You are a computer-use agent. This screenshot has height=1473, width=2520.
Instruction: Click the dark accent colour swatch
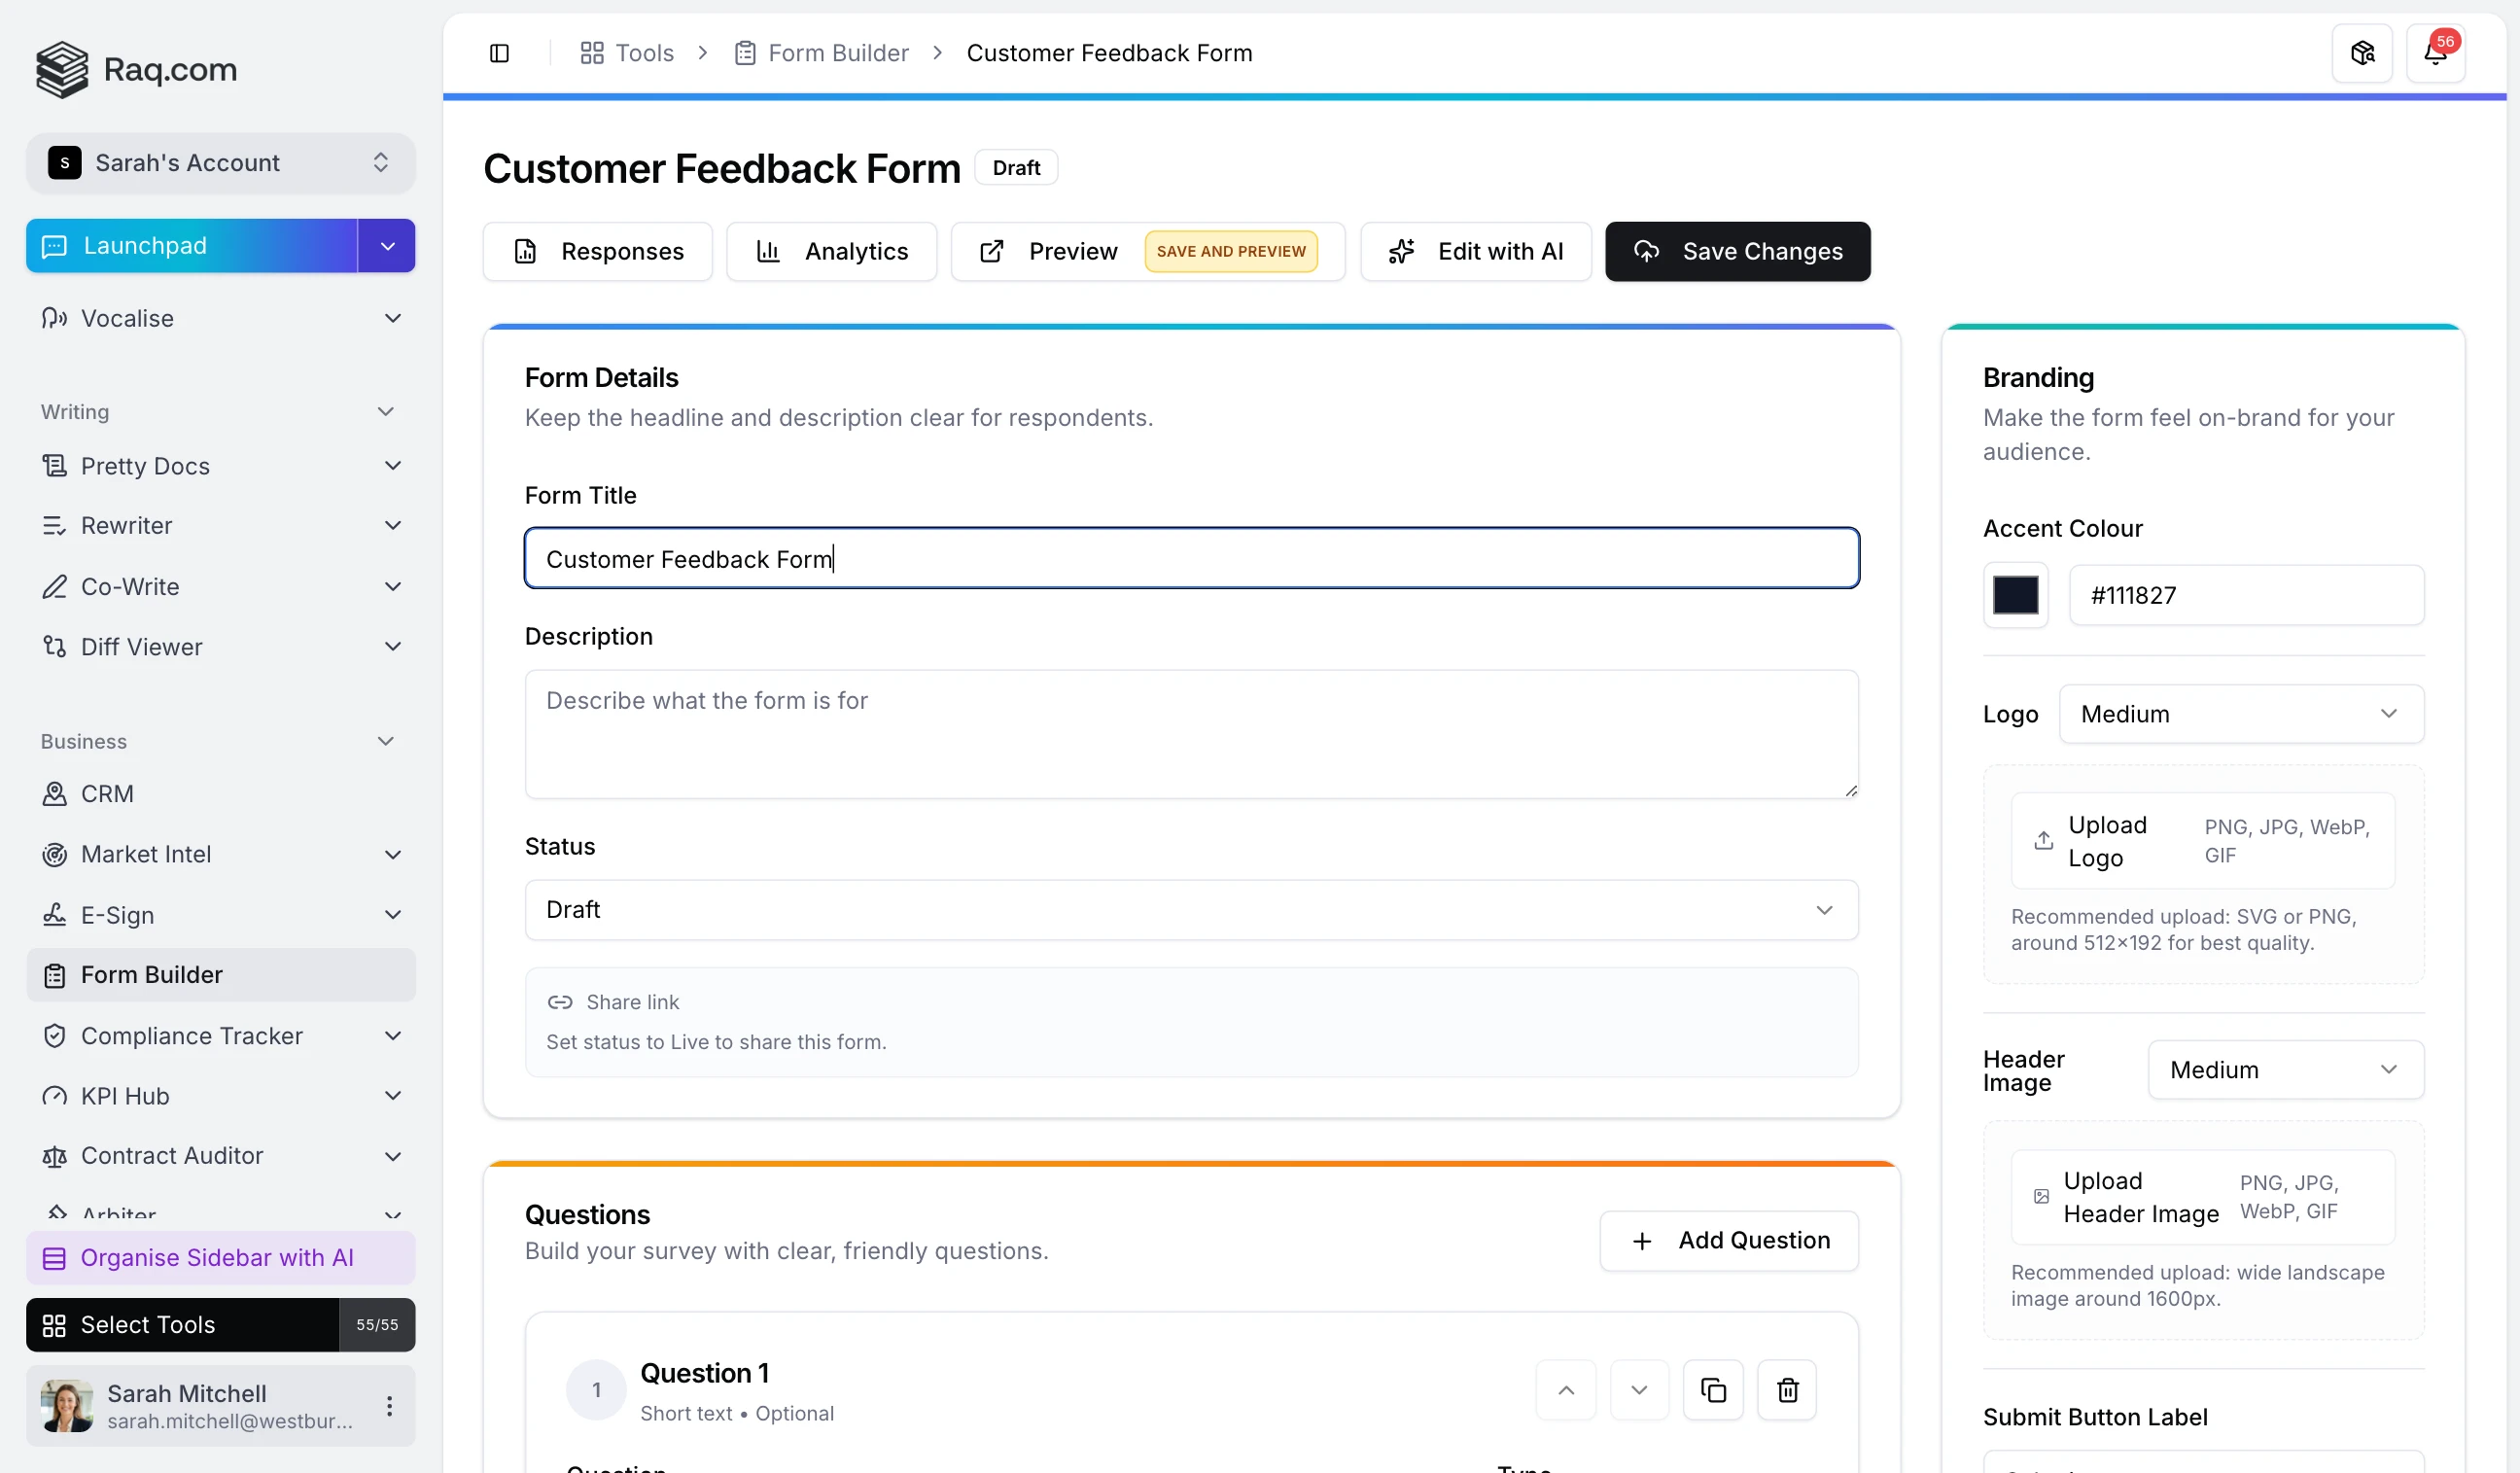pyautogui.click(x=2016, y=595)
